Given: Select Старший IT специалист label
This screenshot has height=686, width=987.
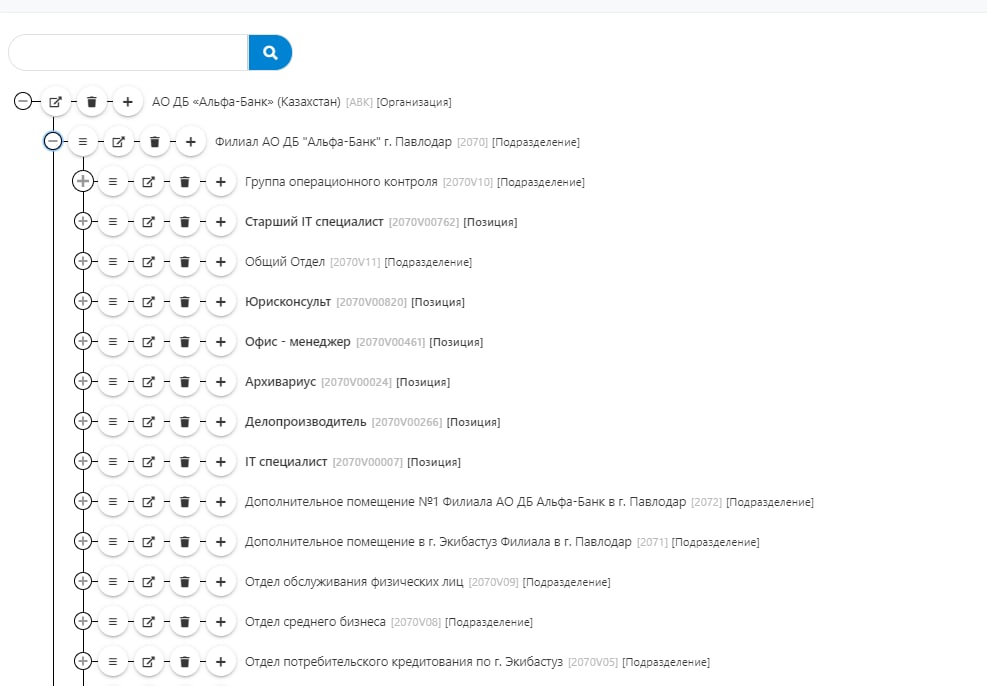Looking at the screenshot, I should 314,222.
